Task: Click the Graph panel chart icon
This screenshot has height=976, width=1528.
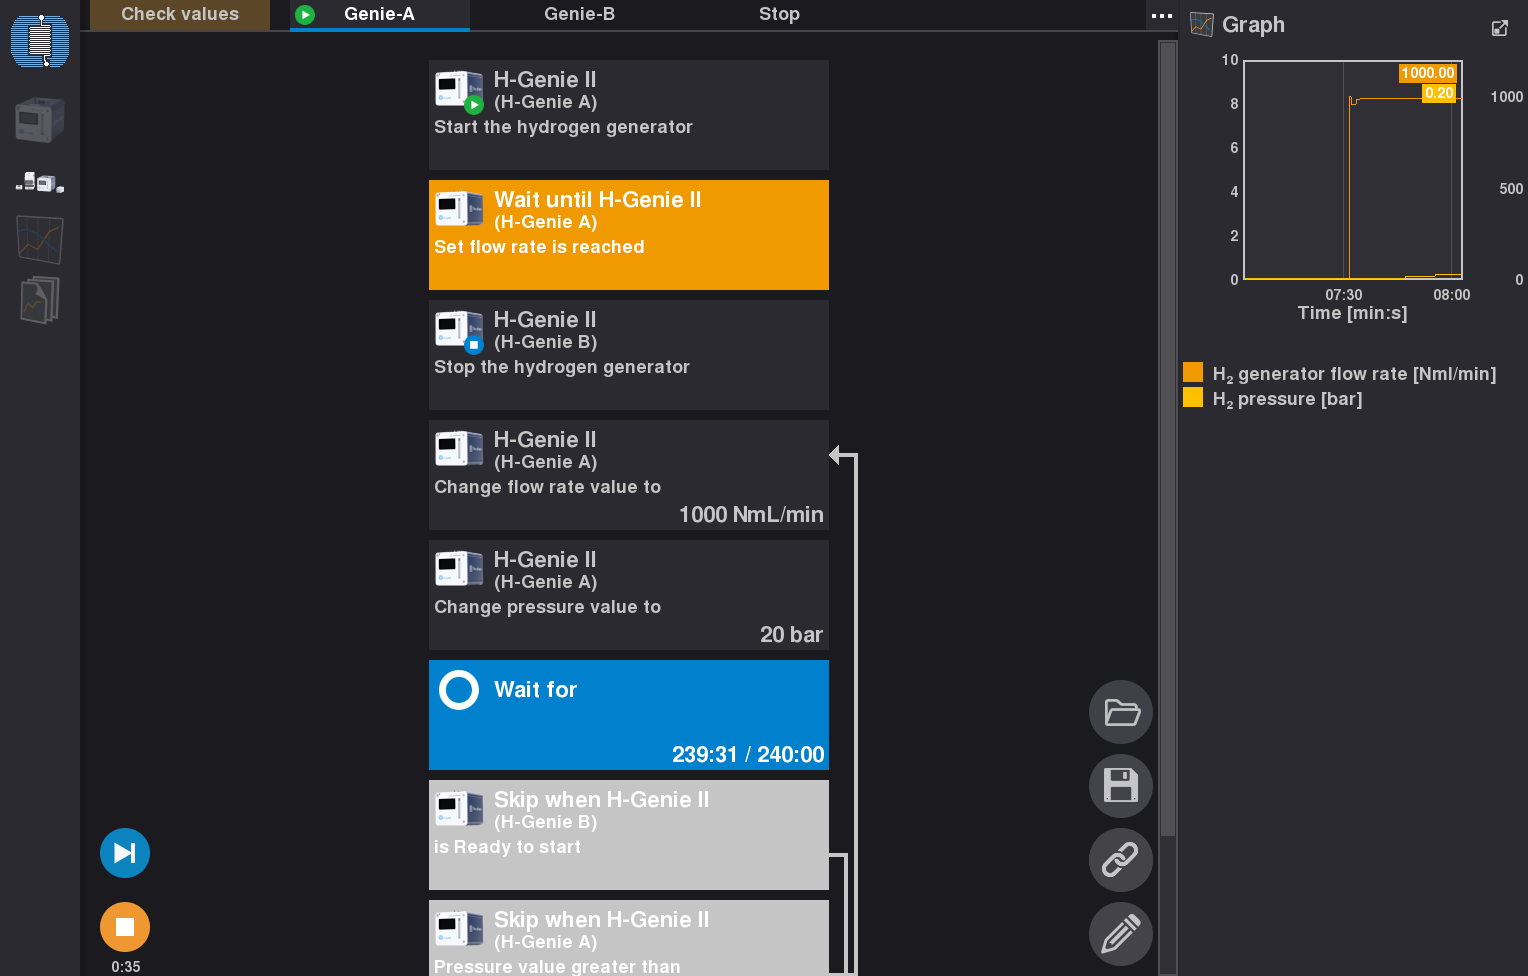Action: click(1202, 25)
